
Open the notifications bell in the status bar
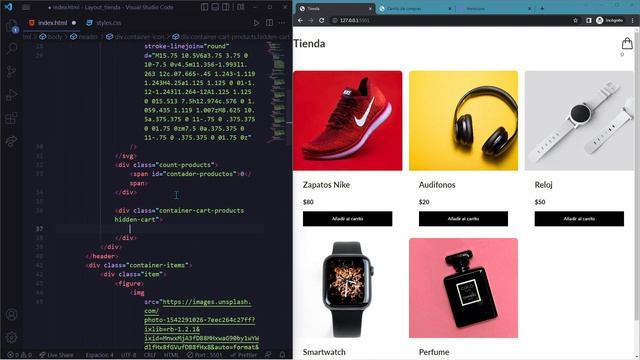point(282,355)
